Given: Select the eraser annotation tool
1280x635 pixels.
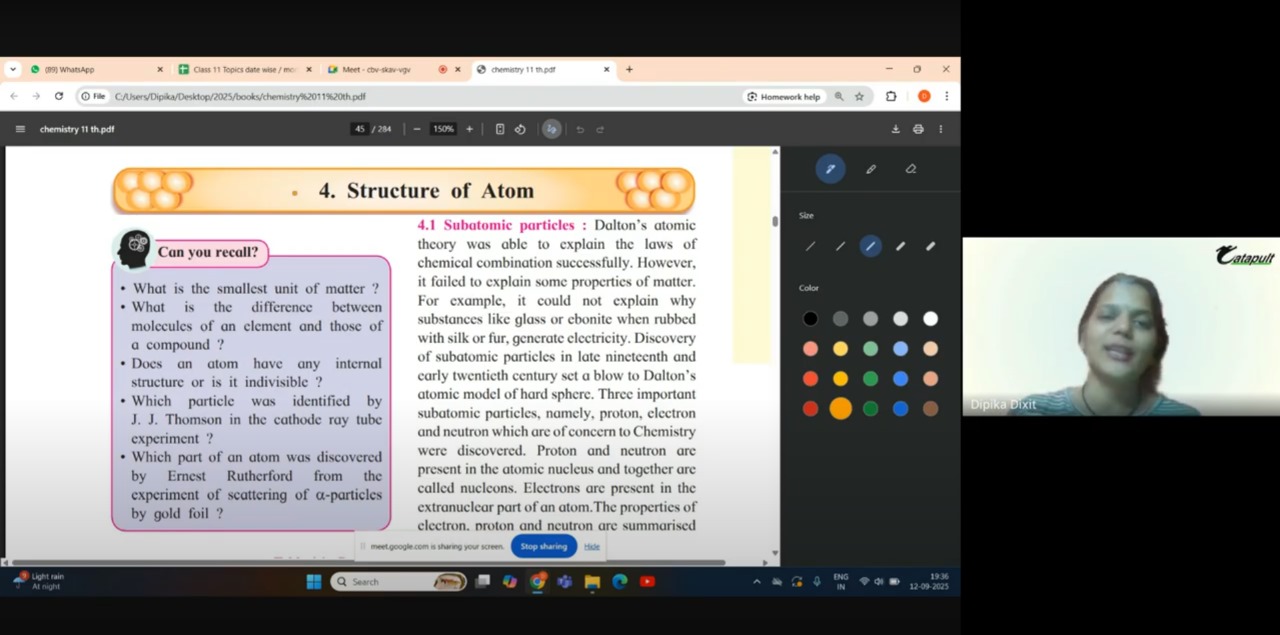Looking at the screenshot, I should click(910, 169).
